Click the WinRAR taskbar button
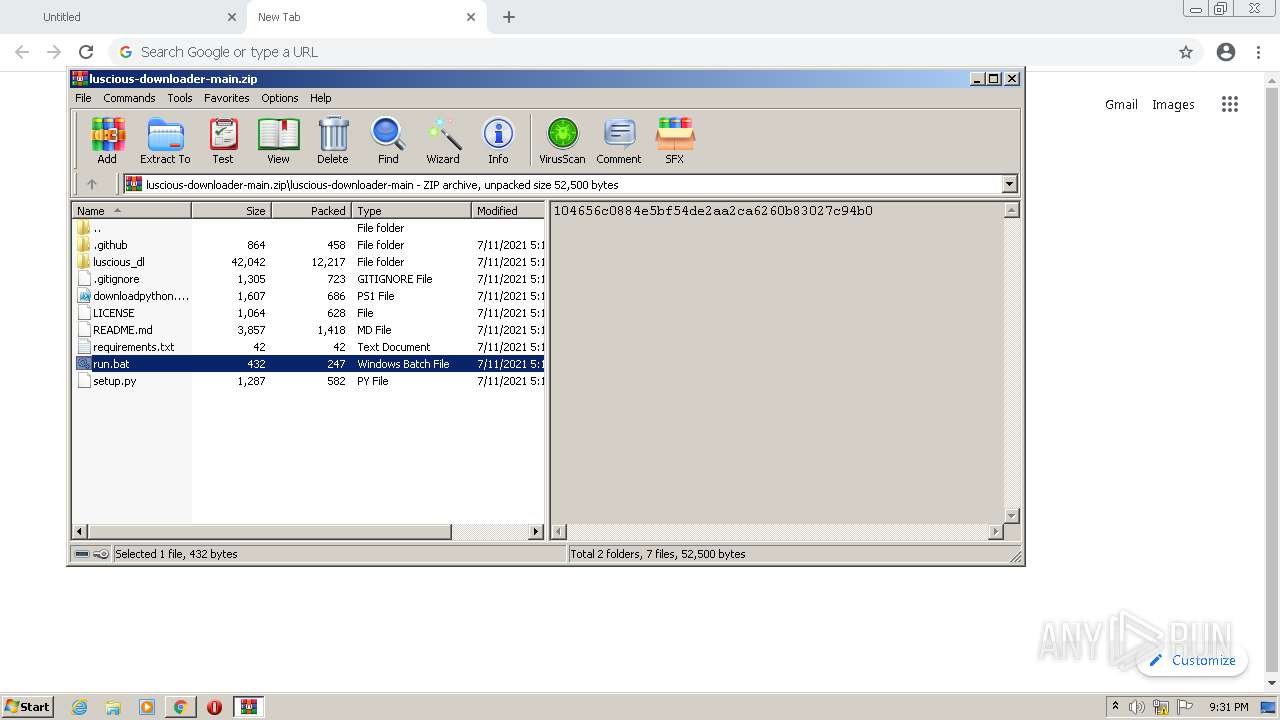Screen dimensions: 1280x720 click(x=248, y=707)
